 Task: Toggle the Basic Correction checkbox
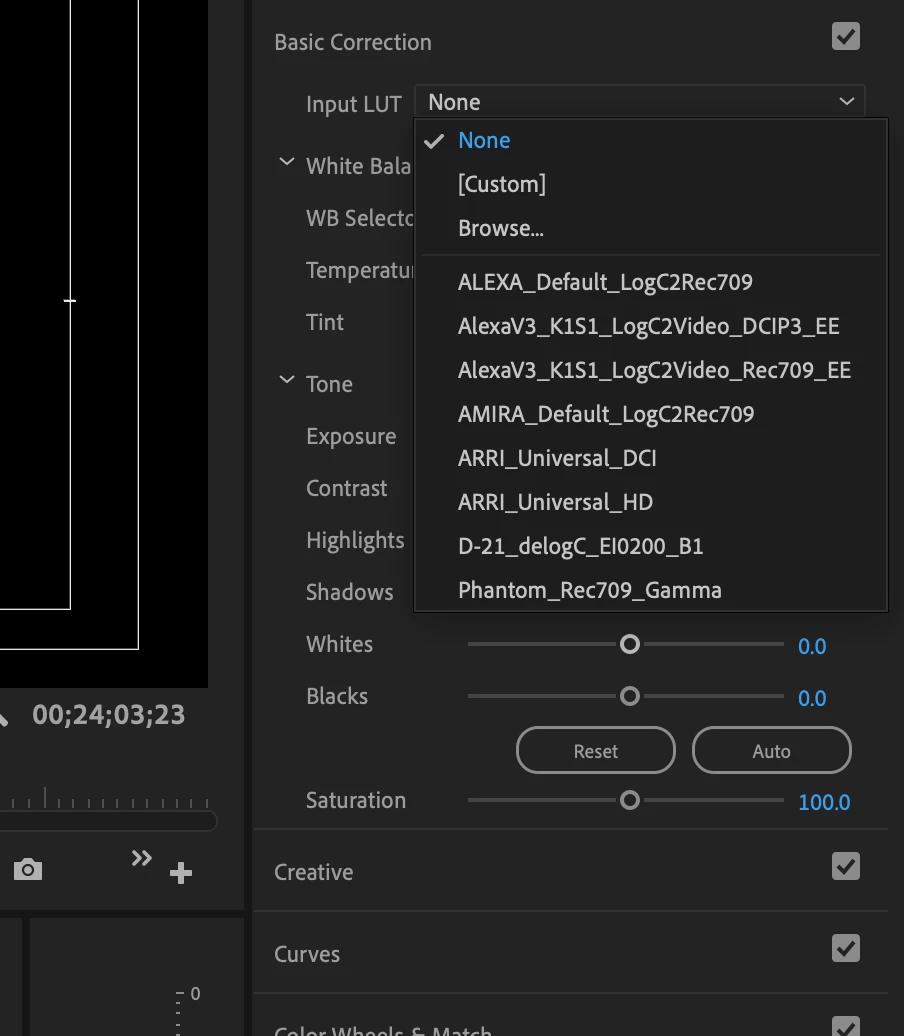coord(846,36)
